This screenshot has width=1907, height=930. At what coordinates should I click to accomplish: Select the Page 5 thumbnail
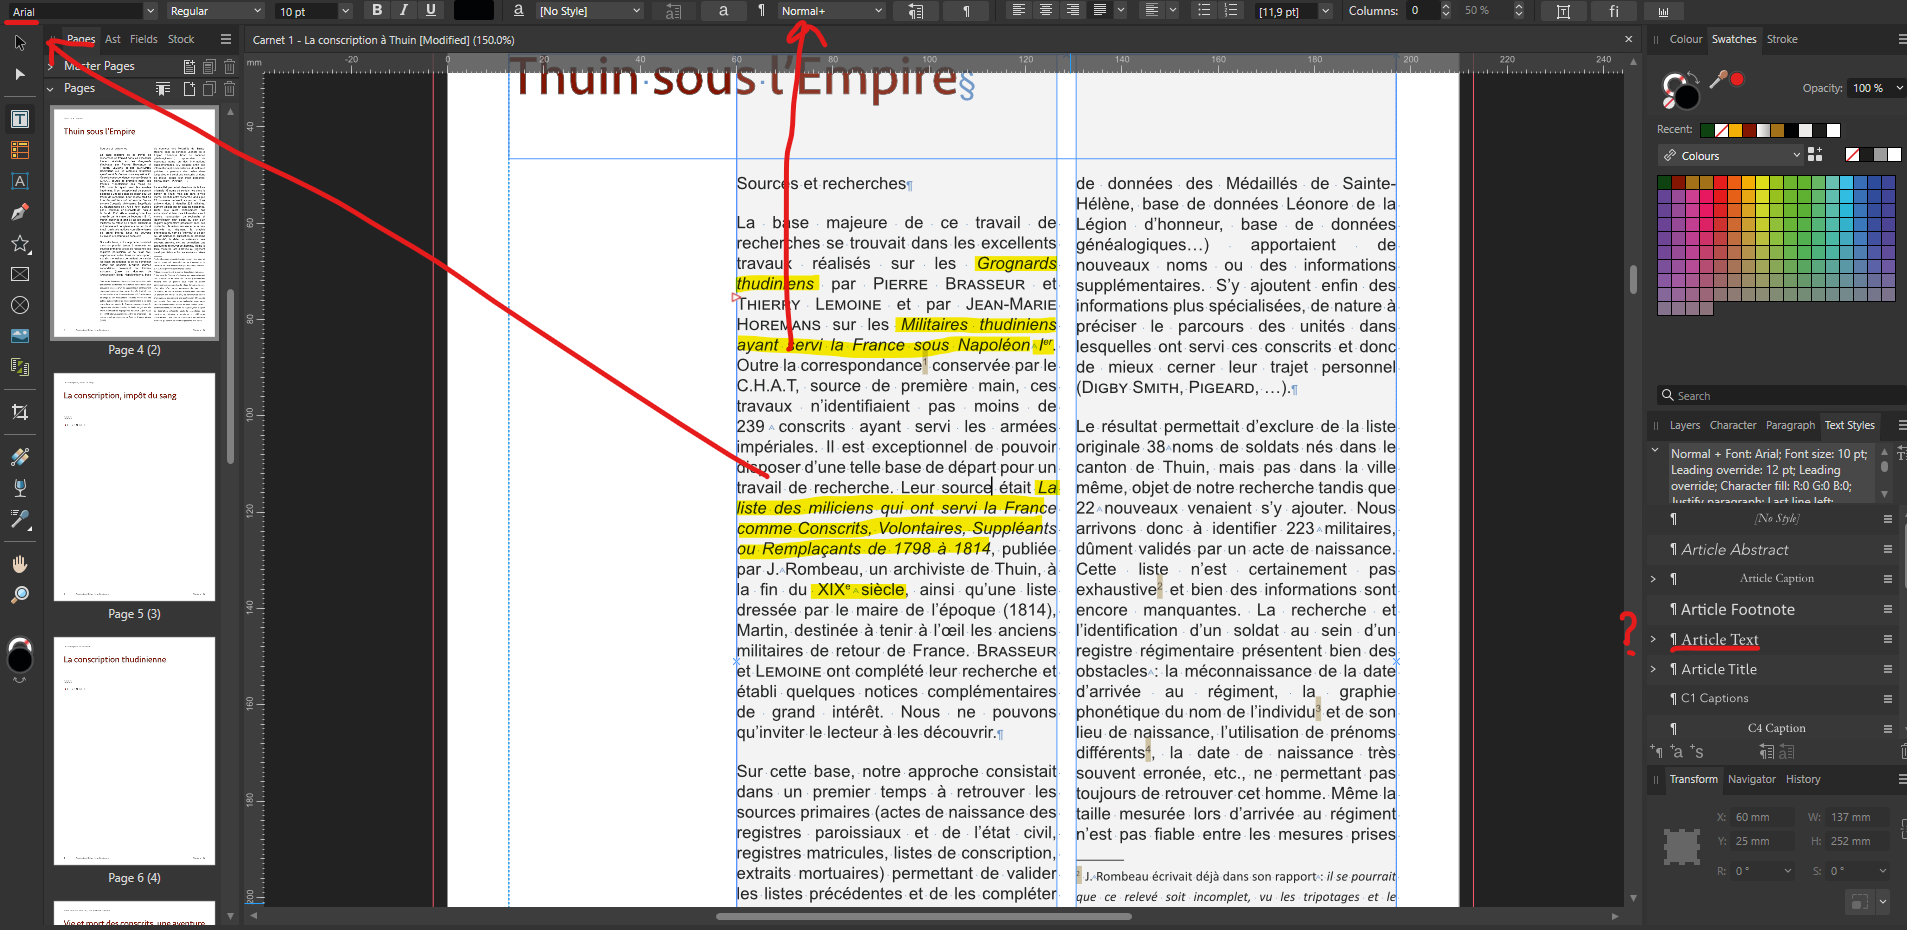[134, 487]
